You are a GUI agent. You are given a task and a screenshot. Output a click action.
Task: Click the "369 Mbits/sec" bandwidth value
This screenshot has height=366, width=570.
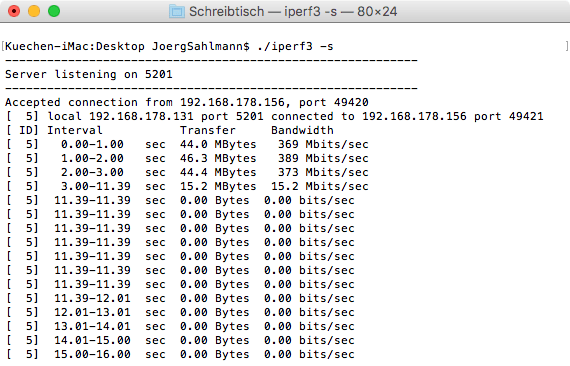(x=323, y=144)
